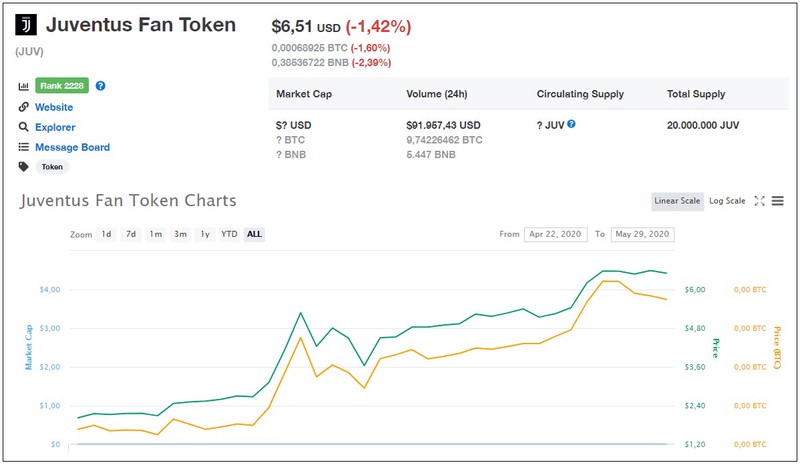Image resolution: width=800 pixels, height=465 pixels.
Task: Open the rank help question icon
Action: click(x=101, y=86)
